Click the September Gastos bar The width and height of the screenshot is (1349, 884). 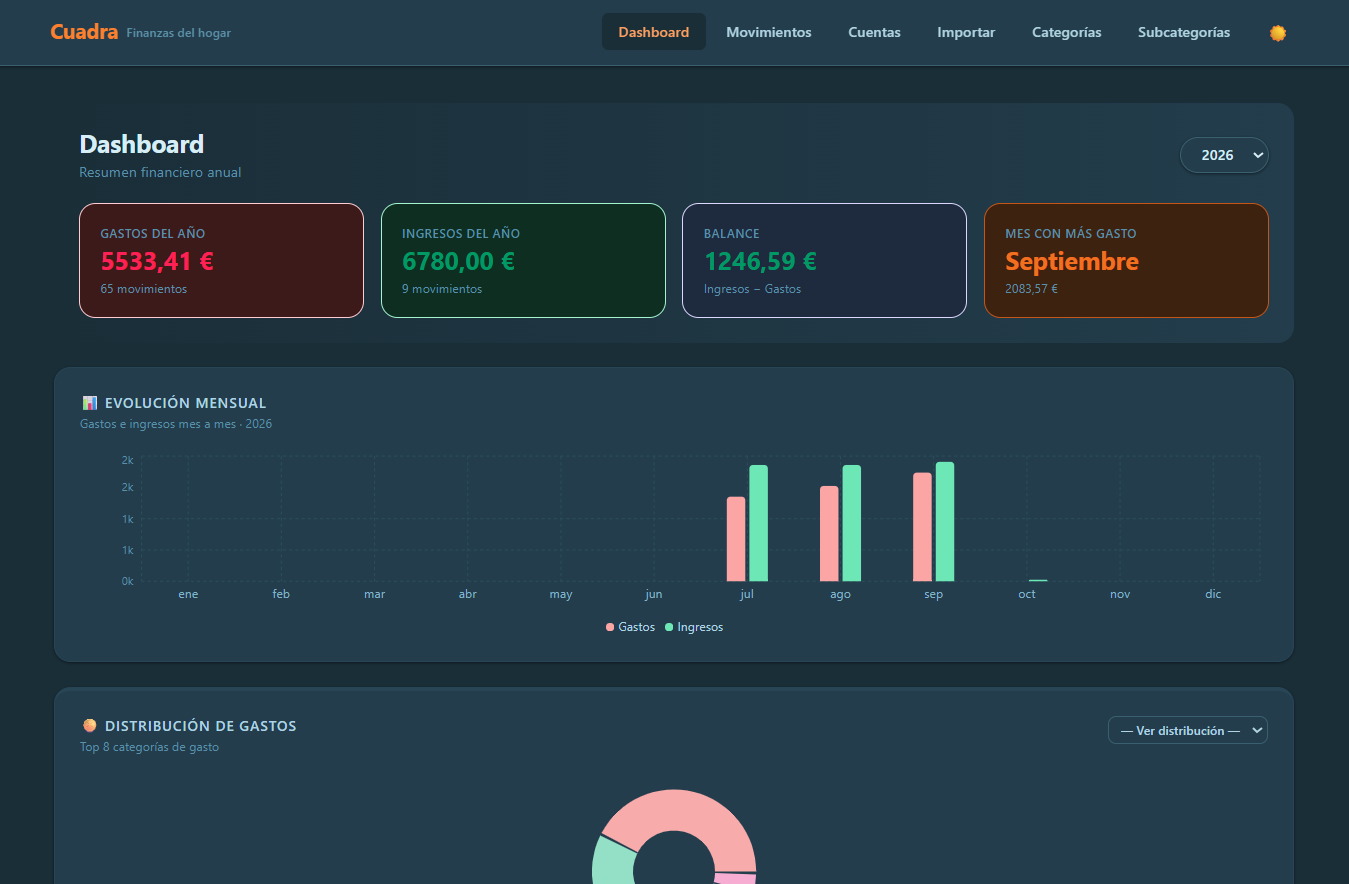point(922,527)
